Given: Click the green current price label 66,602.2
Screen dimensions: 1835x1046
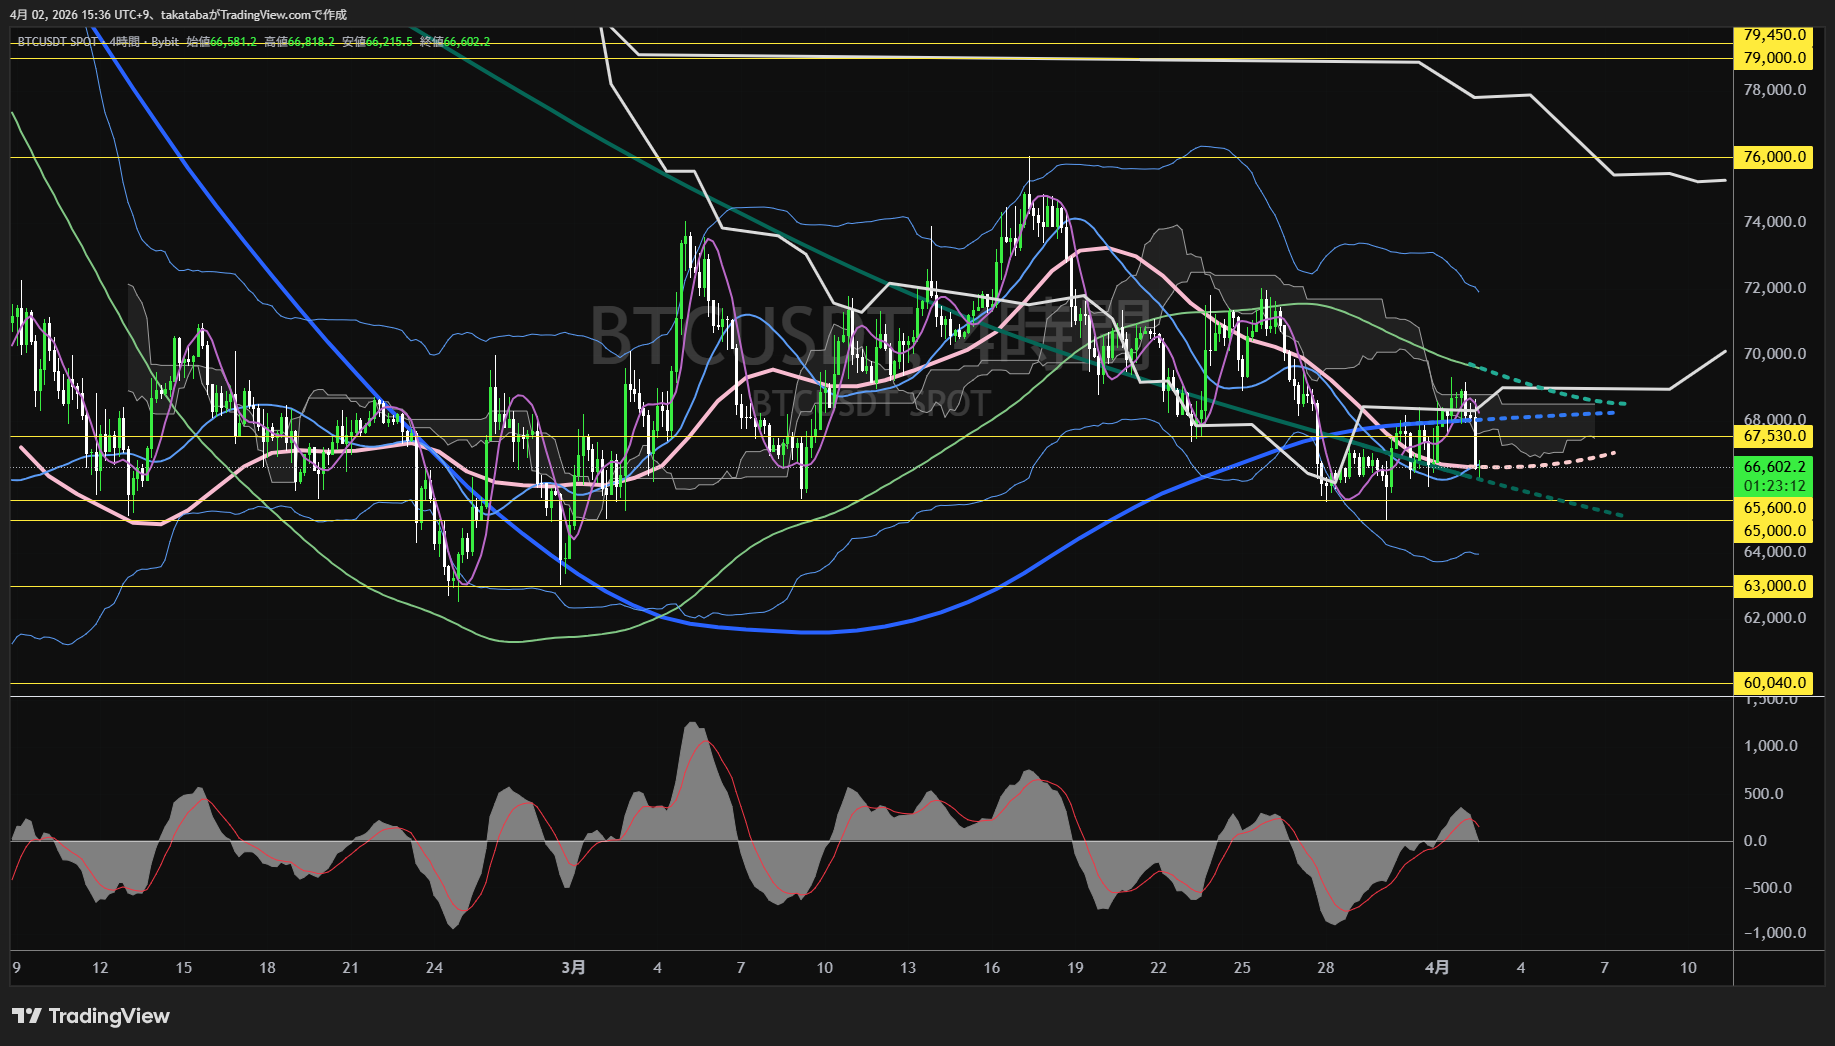Looking at the screenshot, I should pos(1773,467).
